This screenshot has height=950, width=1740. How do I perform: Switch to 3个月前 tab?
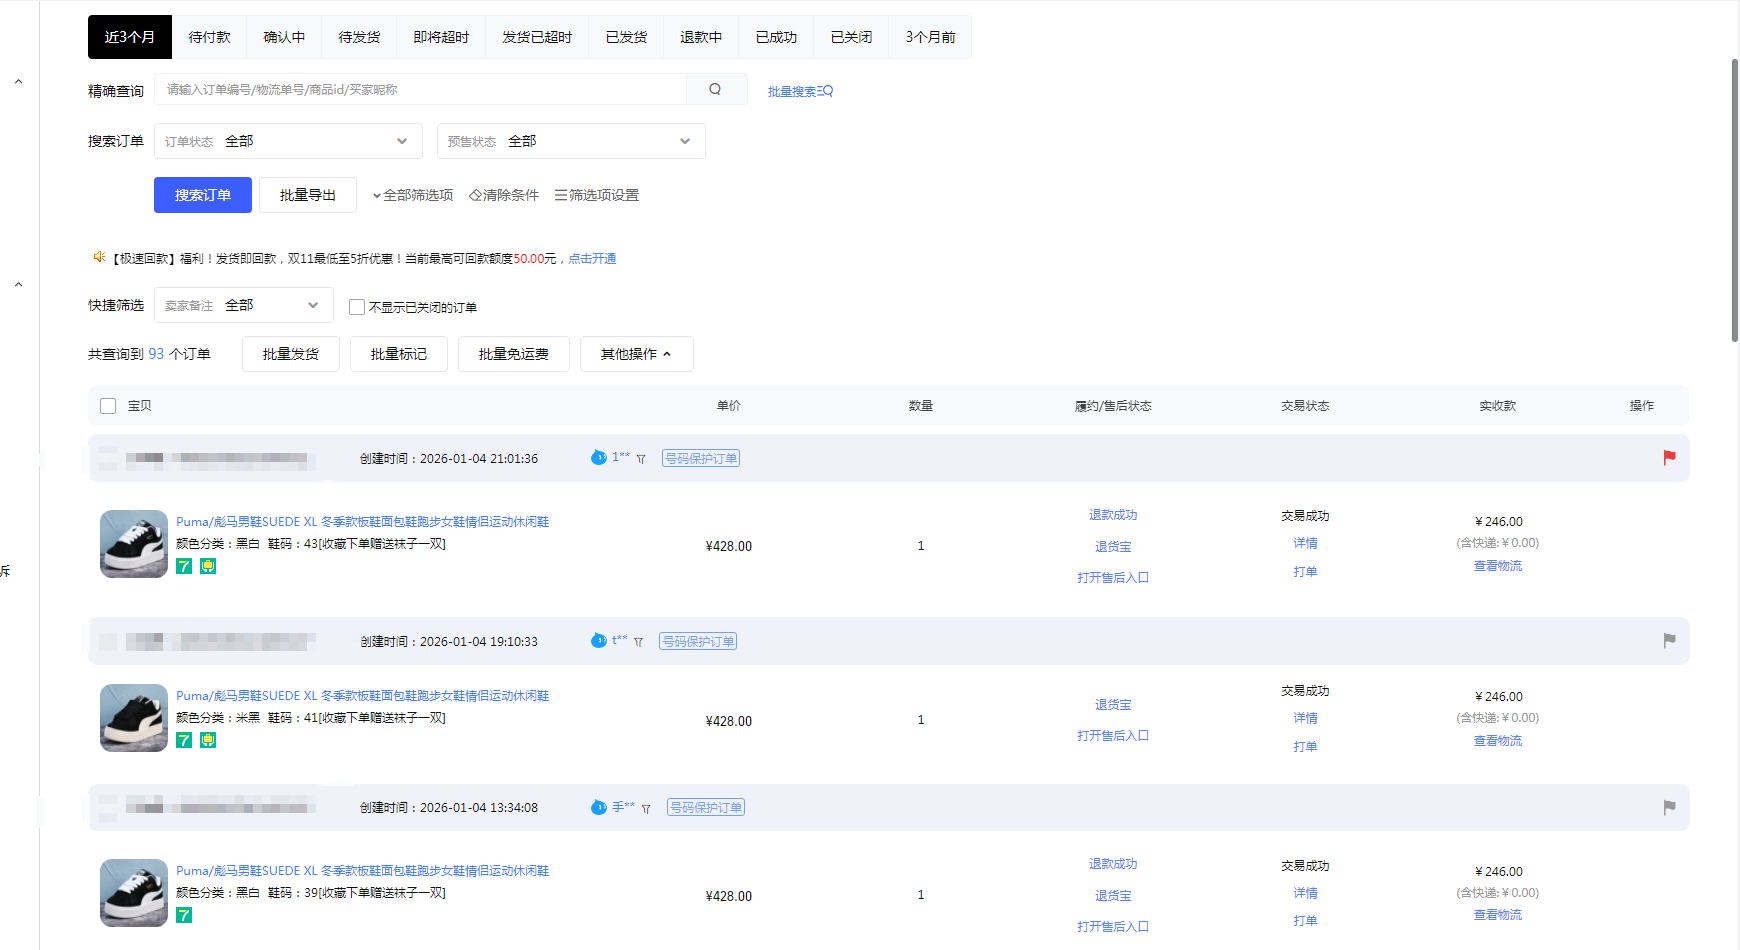930,37
